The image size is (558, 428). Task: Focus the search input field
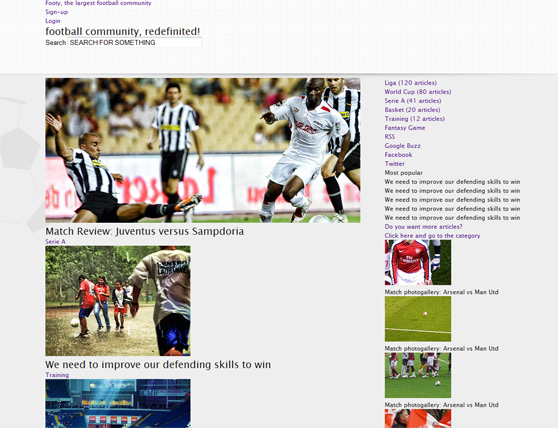pos(135,43)
